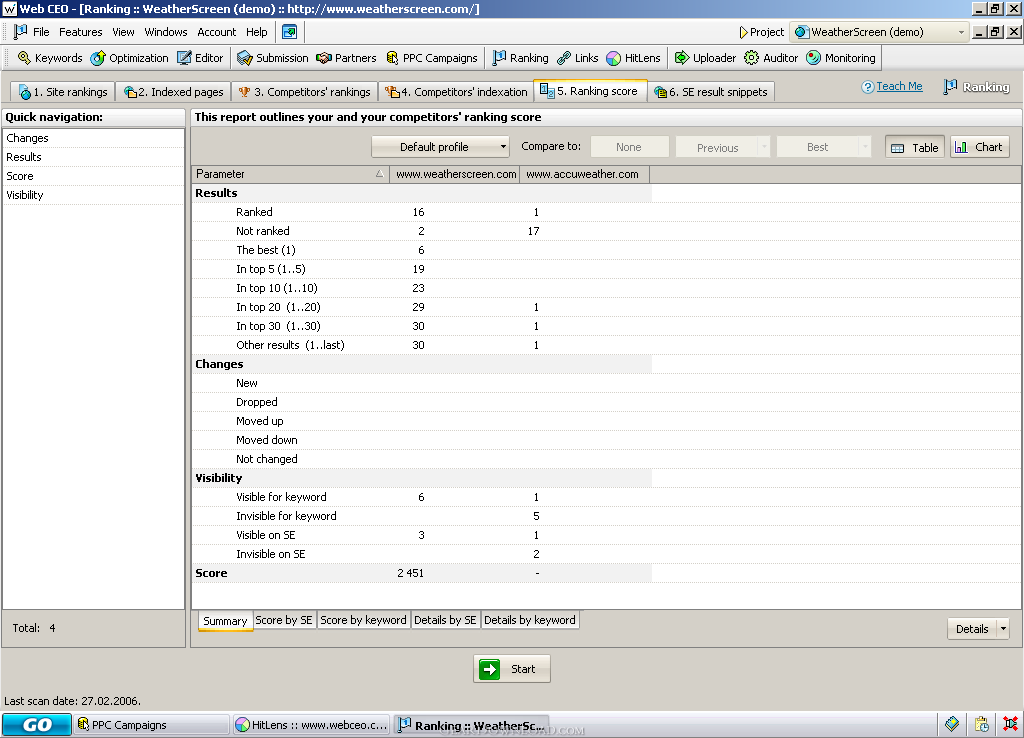Viewport: 1024px width, 738px height.
Task: Open the Account menu
Action: tap(217, 32)
